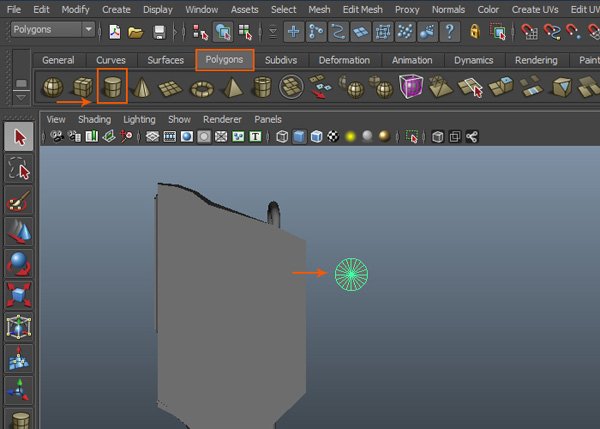Switch to the Deformation shelf tab

pyautogui.click(x=344, y=60)
